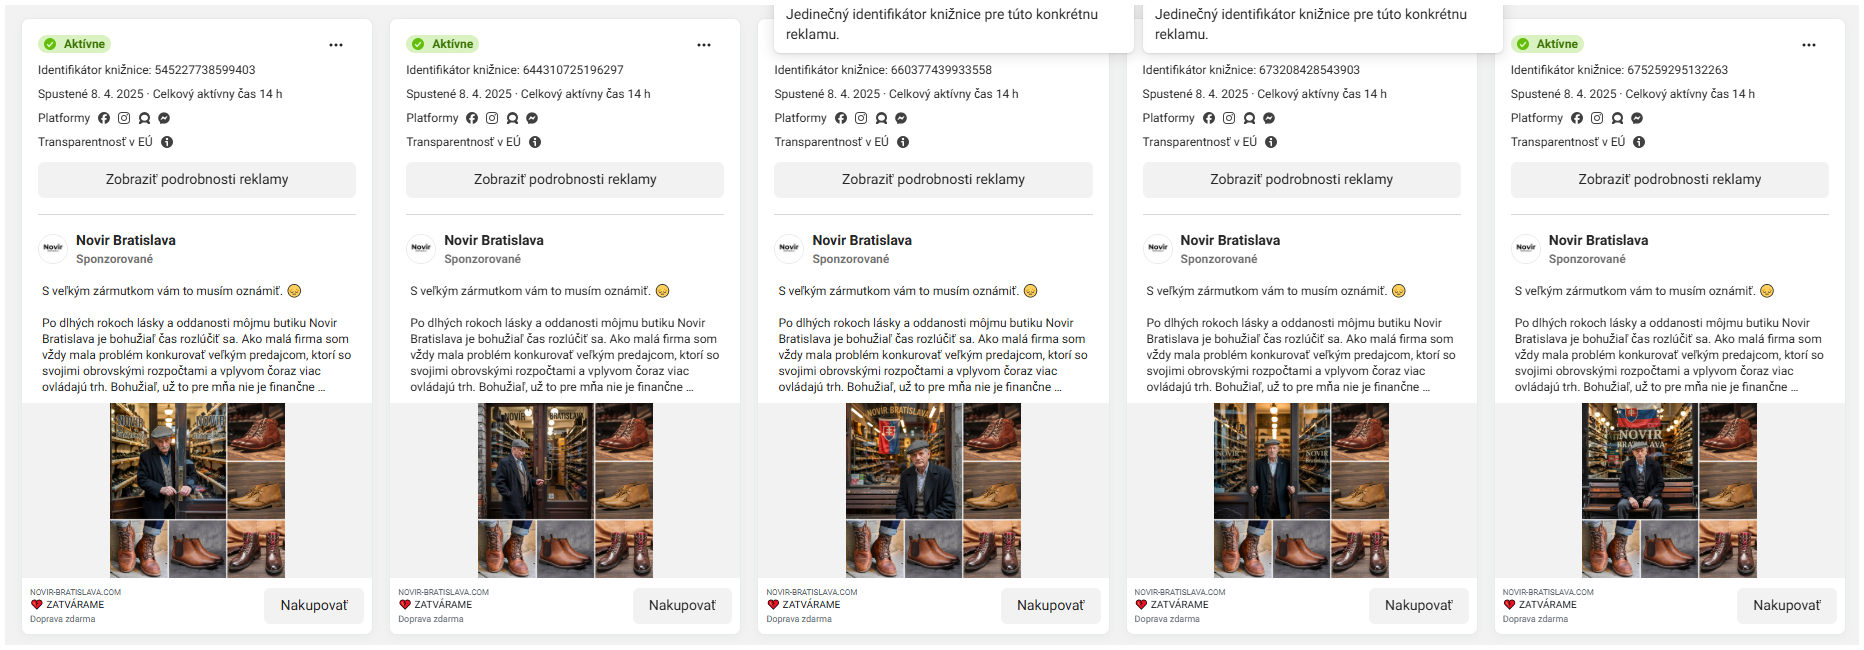1864x650 pixels.
Task: Click Novir logo avatar in third ad
Action: point(789,248)
